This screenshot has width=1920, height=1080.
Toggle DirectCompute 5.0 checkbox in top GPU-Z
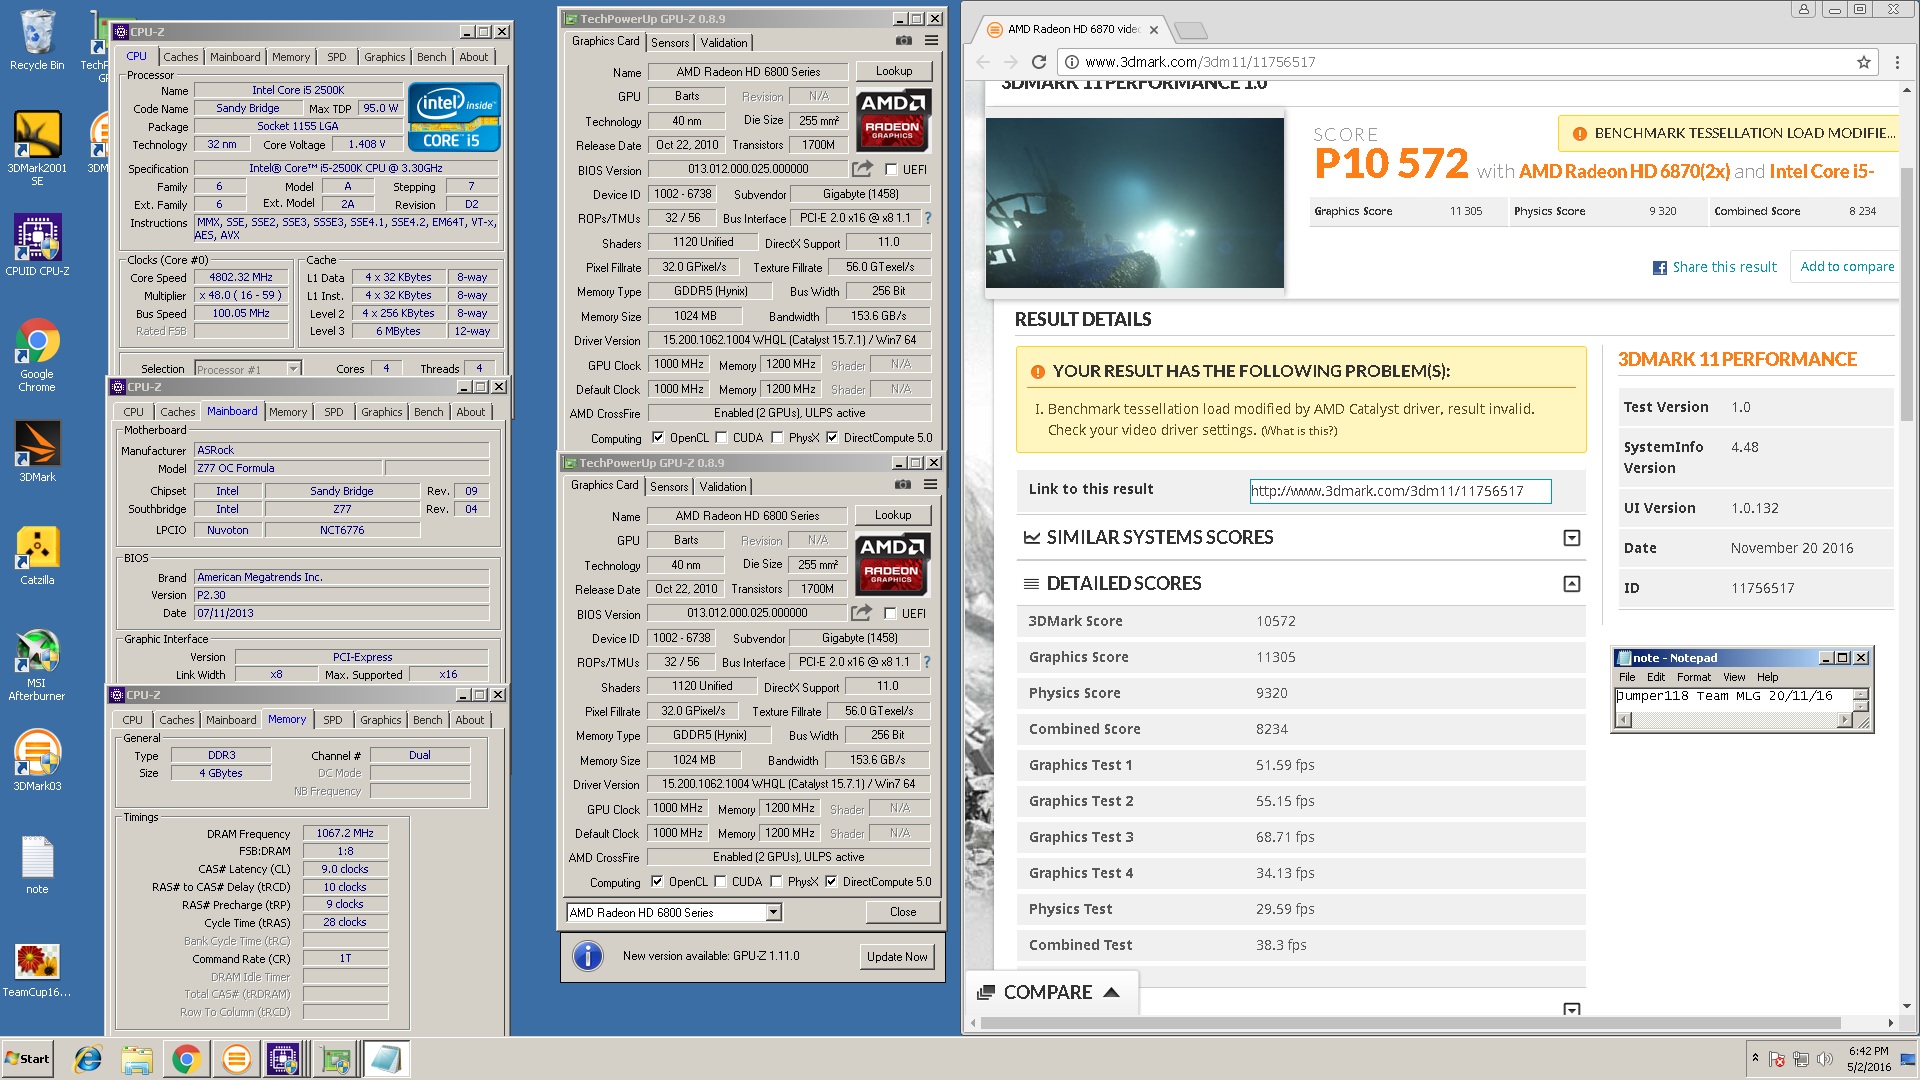pos(832,438)
